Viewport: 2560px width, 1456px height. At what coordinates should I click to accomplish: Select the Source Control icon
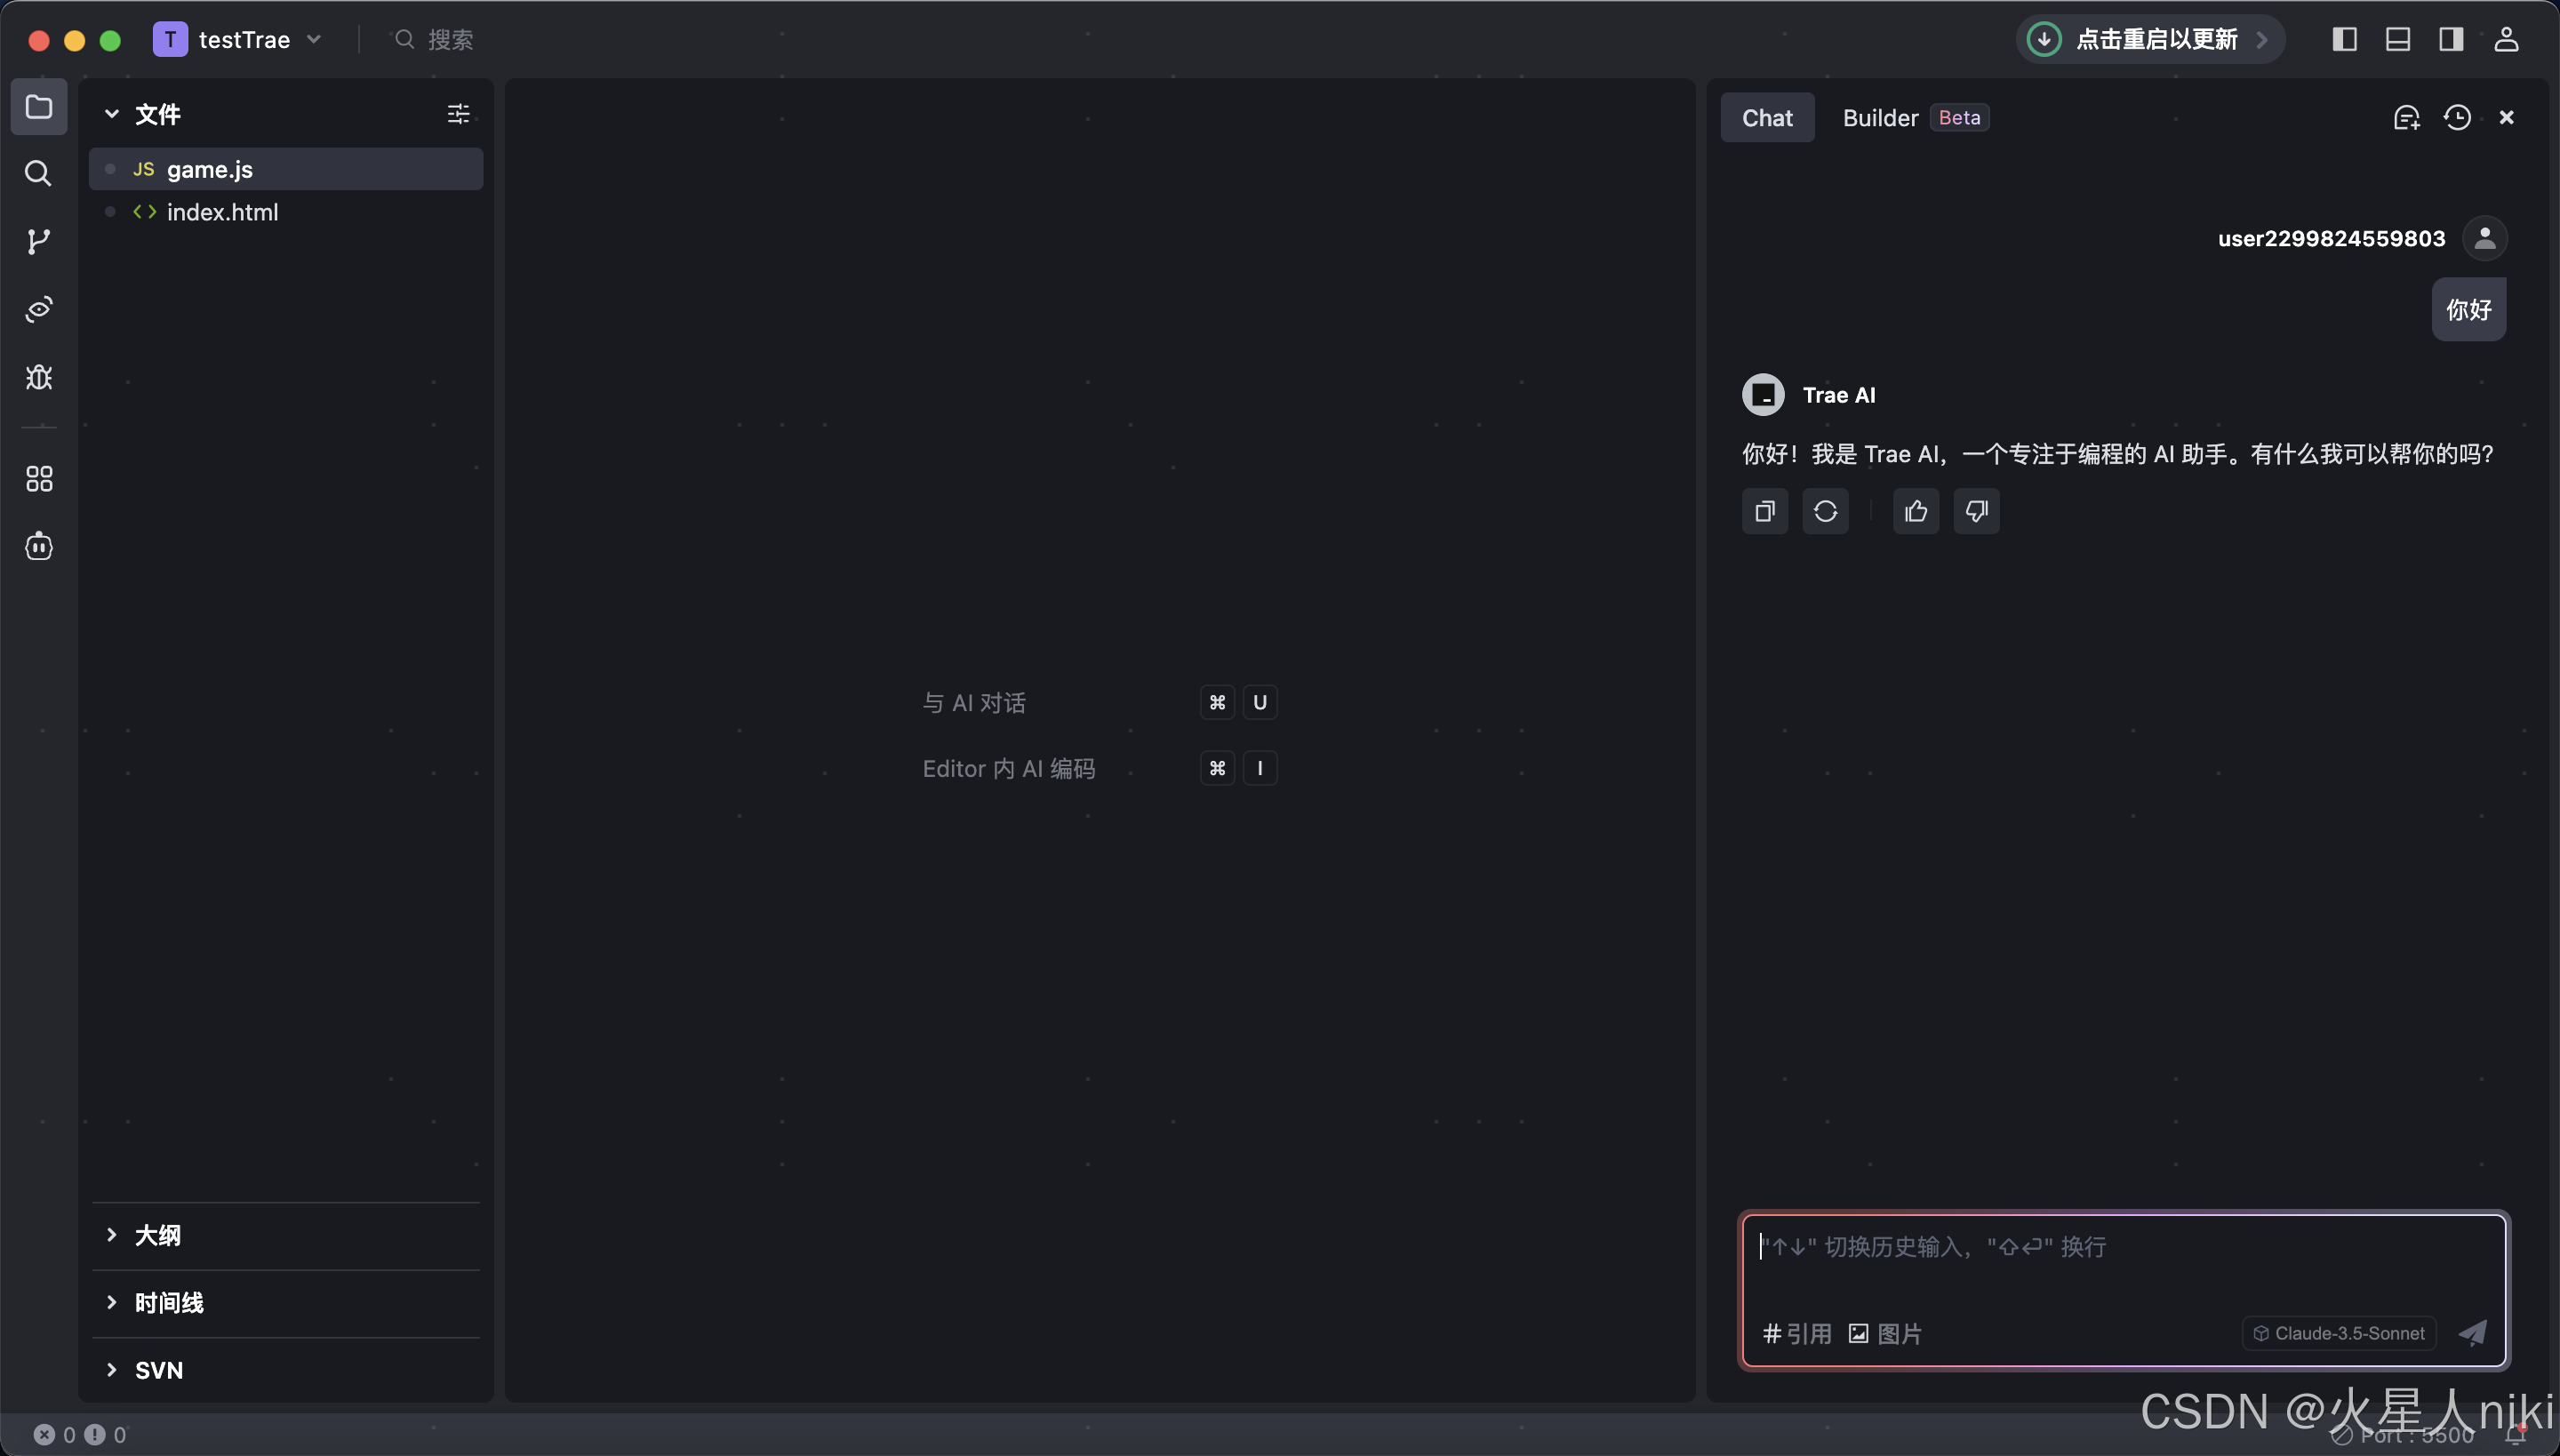(x=38, y=240)
